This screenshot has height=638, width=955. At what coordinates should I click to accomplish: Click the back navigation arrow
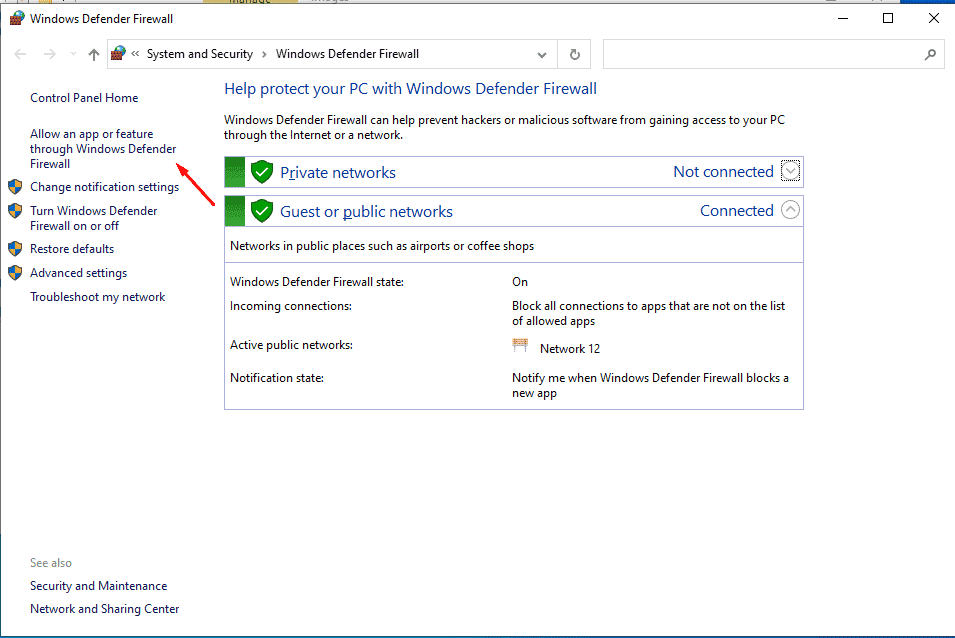click(20, 54)
